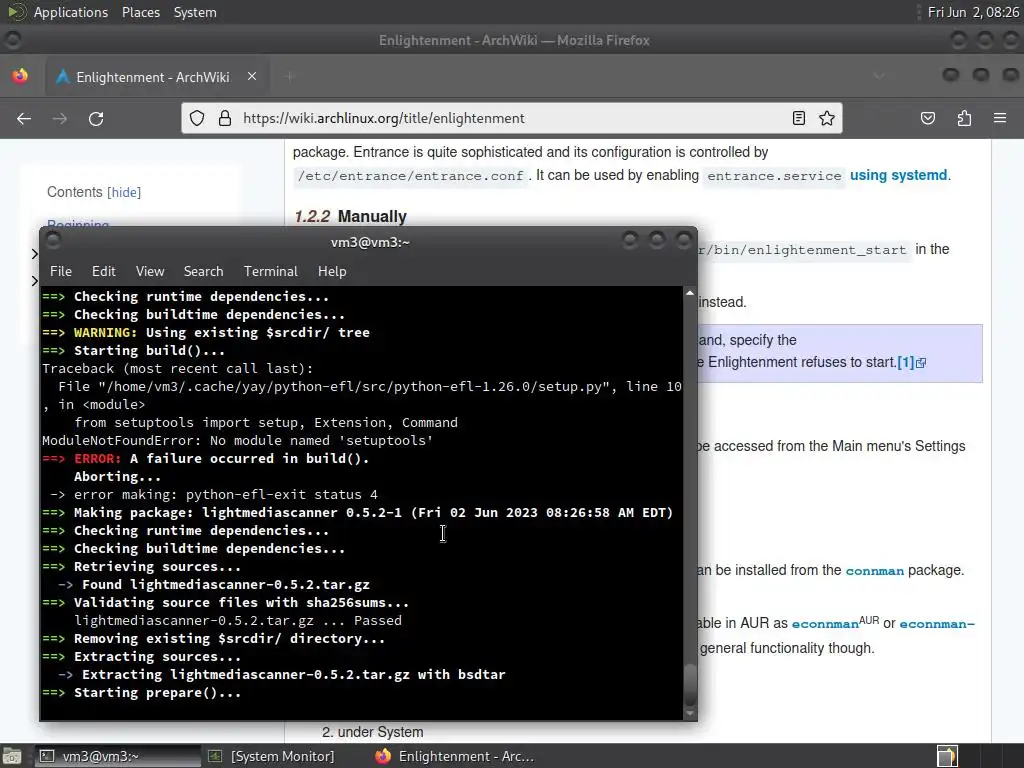Open the tracking protection shield icon

pyautogui.click(x=197, y=118)
